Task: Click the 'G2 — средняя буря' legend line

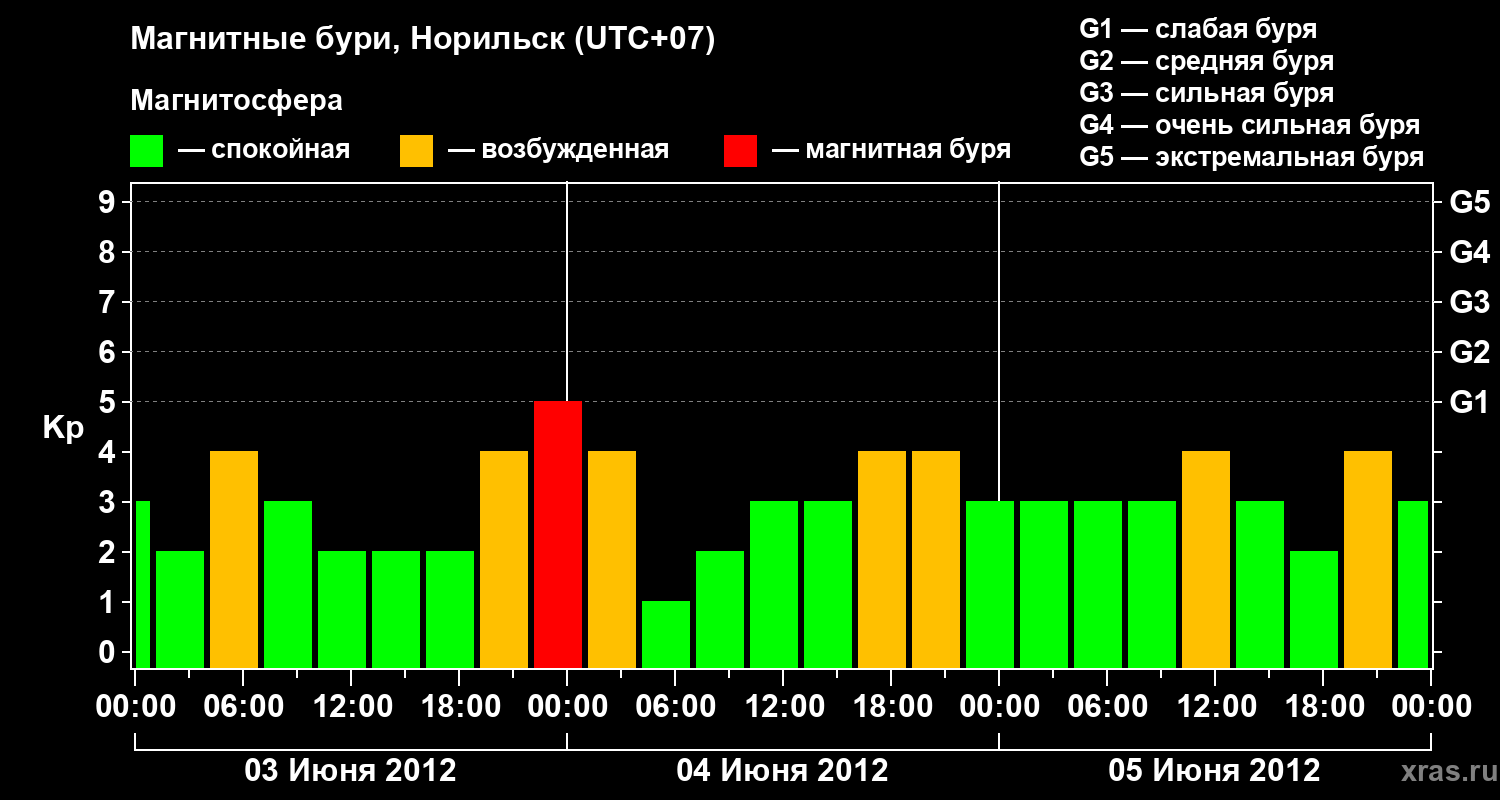Action: (x=1207, y=61)
